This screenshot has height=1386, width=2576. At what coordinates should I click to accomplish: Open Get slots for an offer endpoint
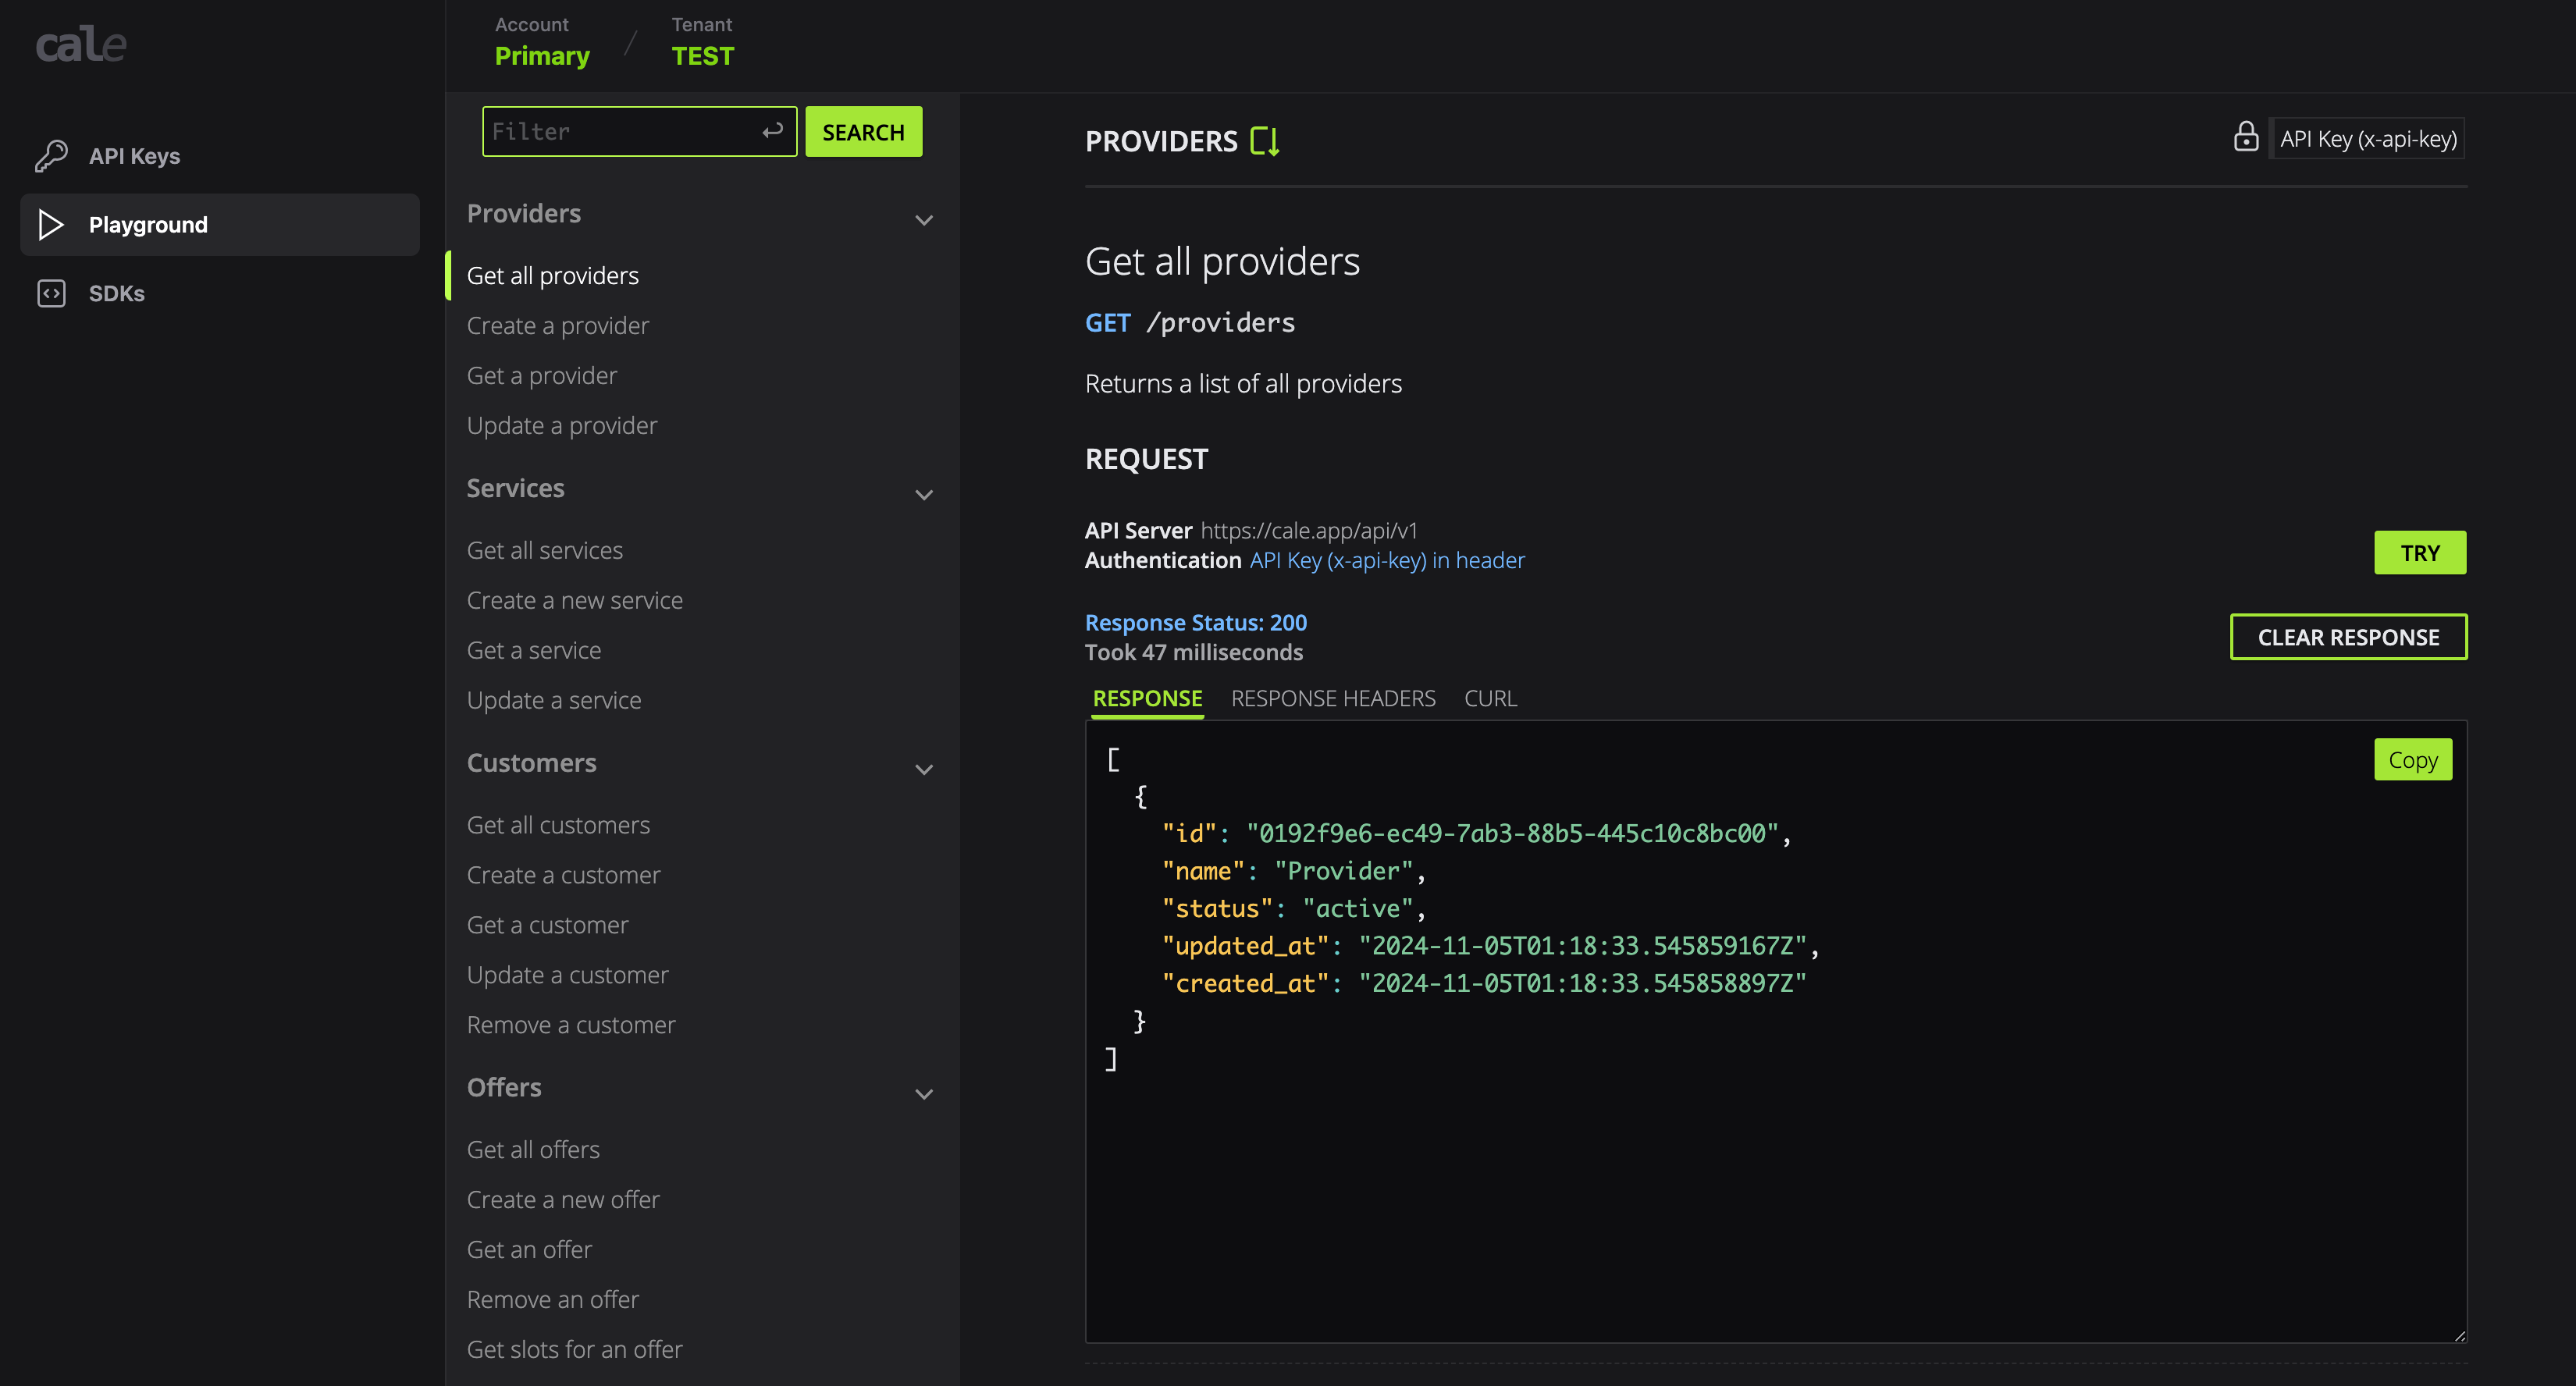coord(575,1350)
